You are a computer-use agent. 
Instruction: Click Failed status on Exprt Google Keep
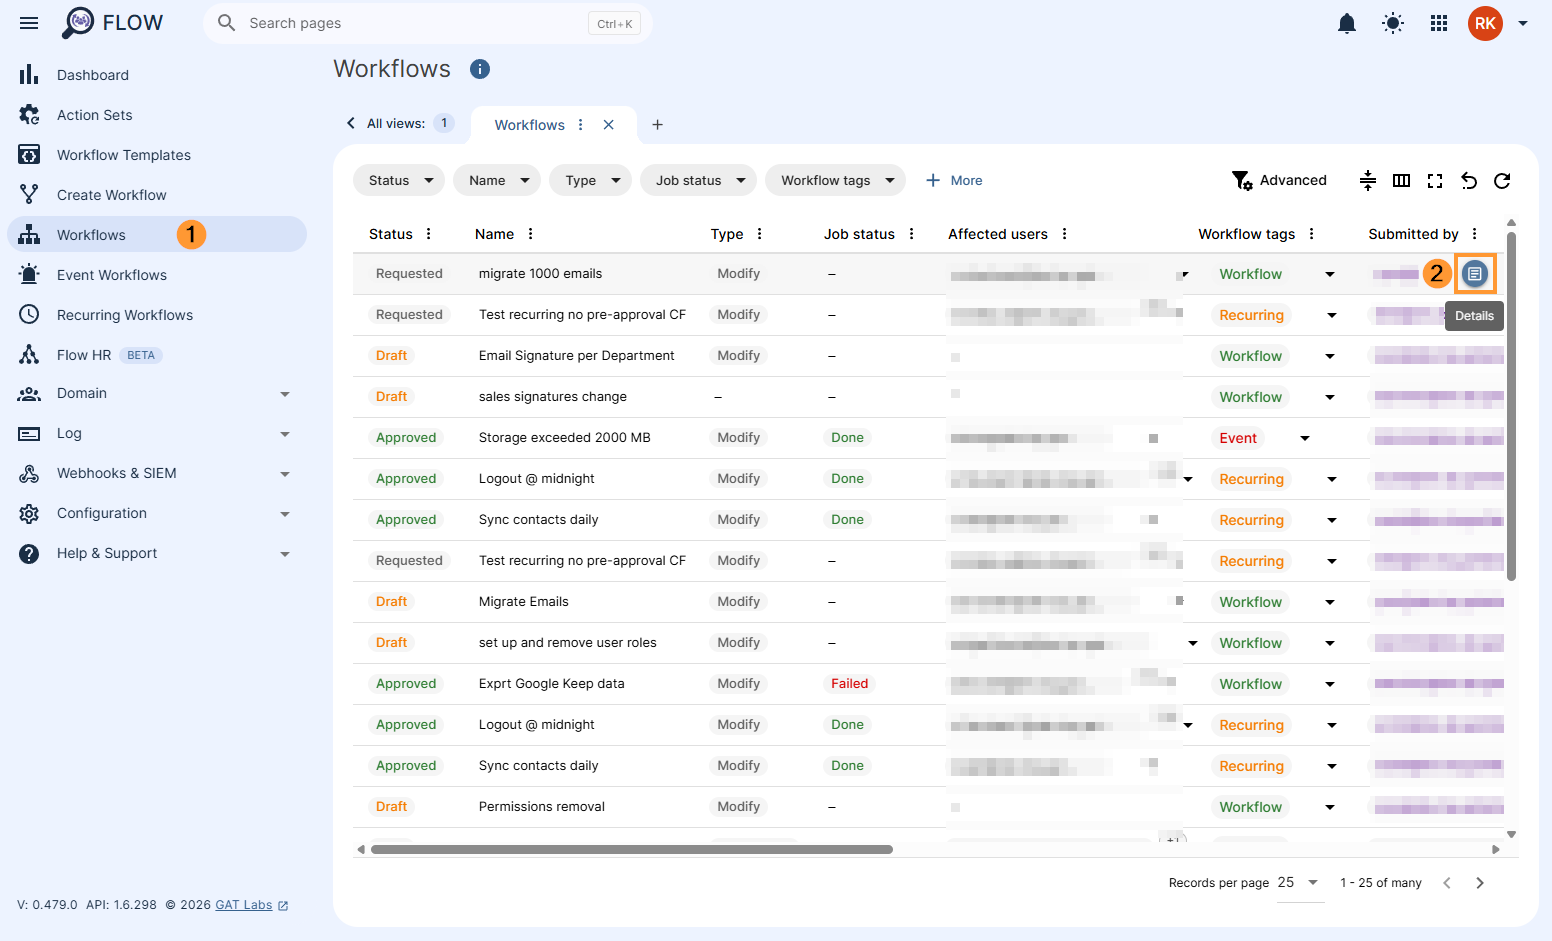pos(849,684)
